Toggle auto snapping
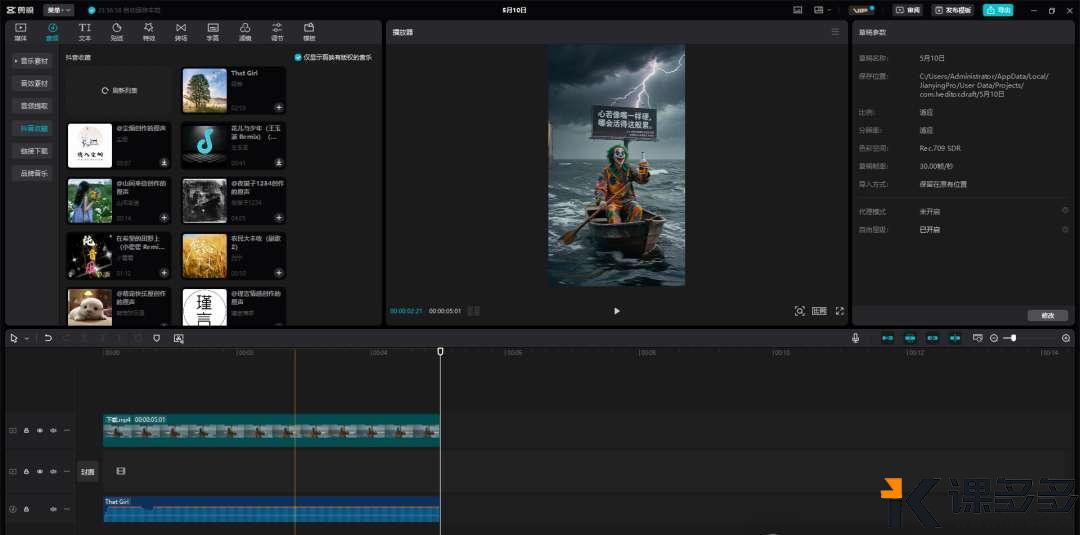This screenshot has height=535, width=1080. coord(910,338)
